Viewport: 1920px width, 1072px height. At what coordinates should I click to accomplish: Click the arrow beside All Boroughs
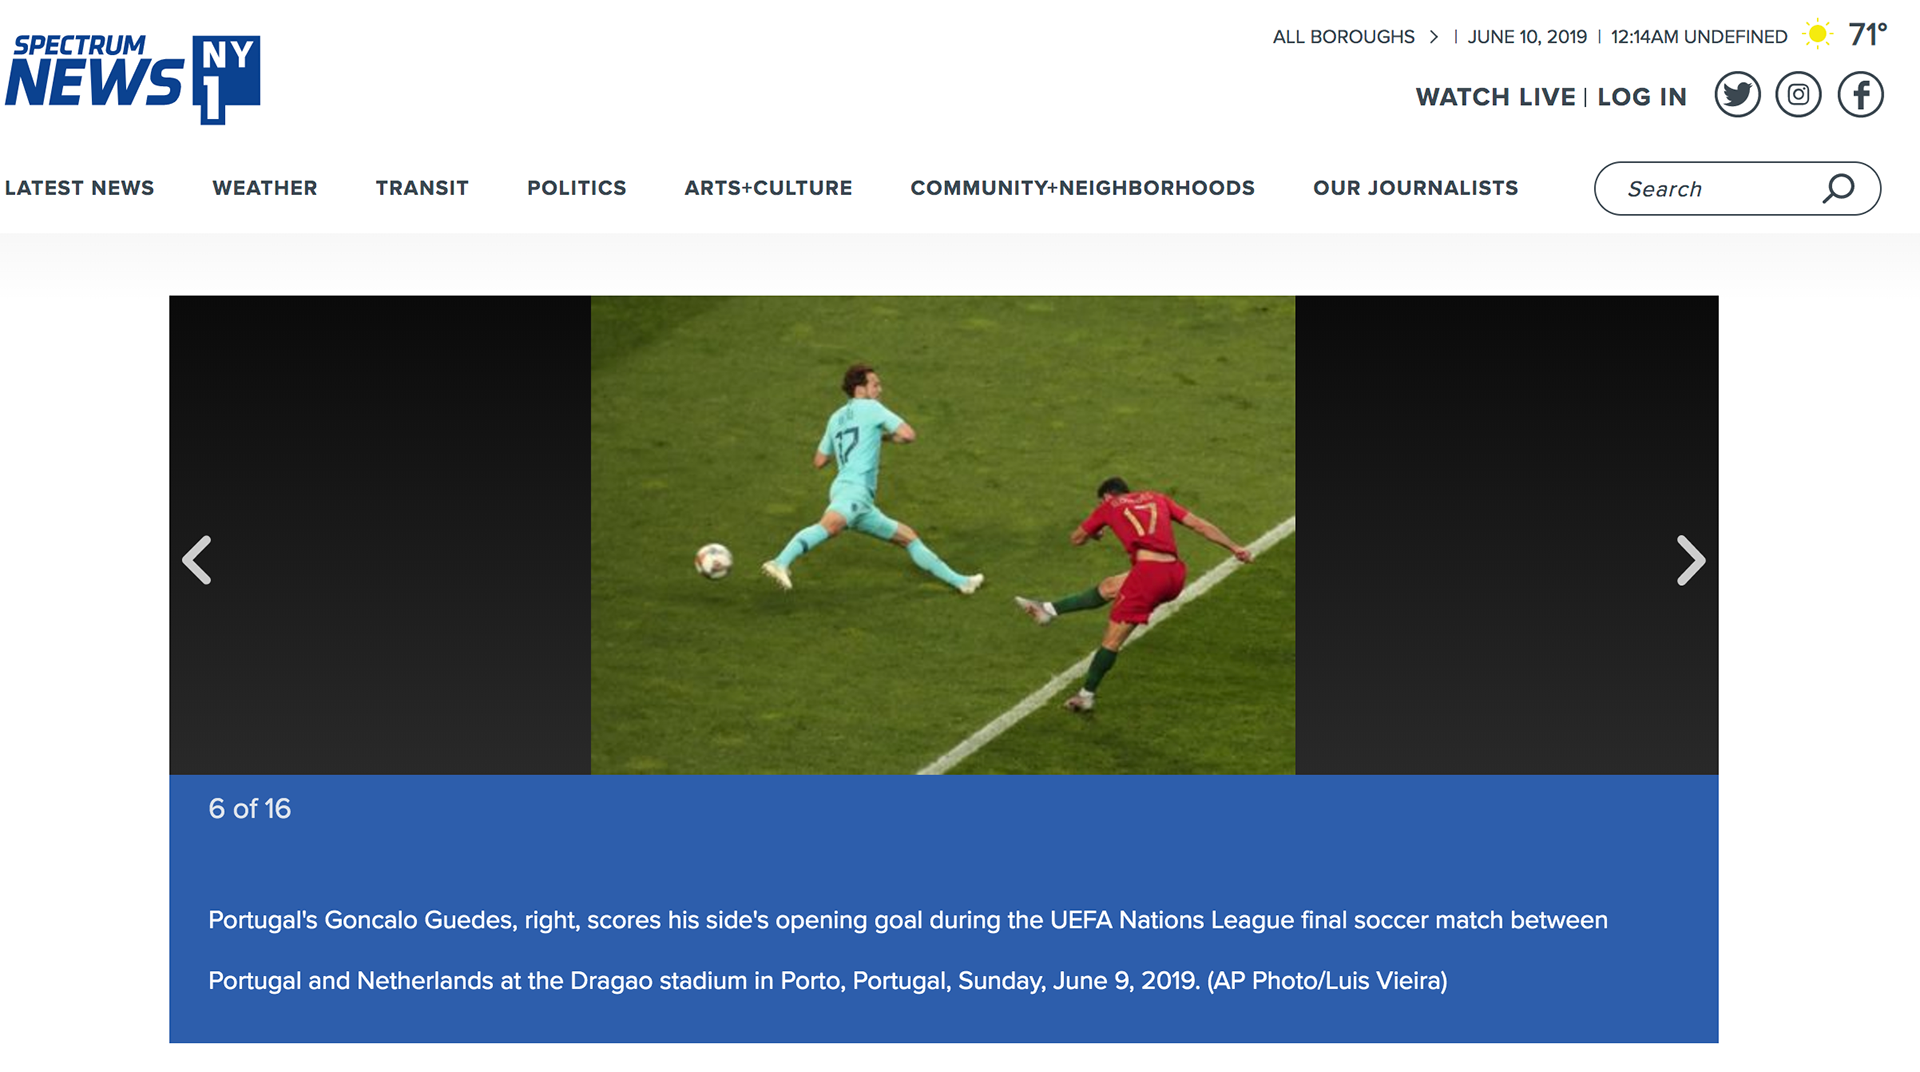point(1434,37)
